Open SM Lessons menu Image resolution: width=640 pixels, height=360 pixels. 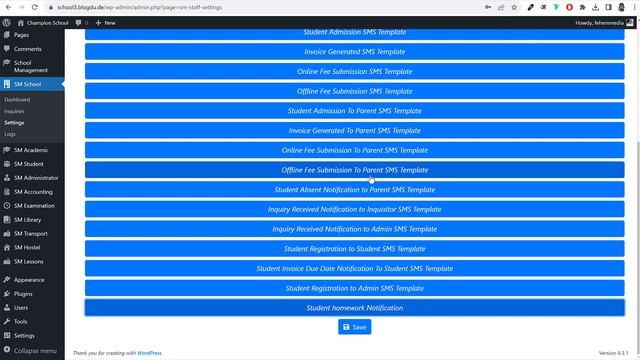(x=32, y=261)
